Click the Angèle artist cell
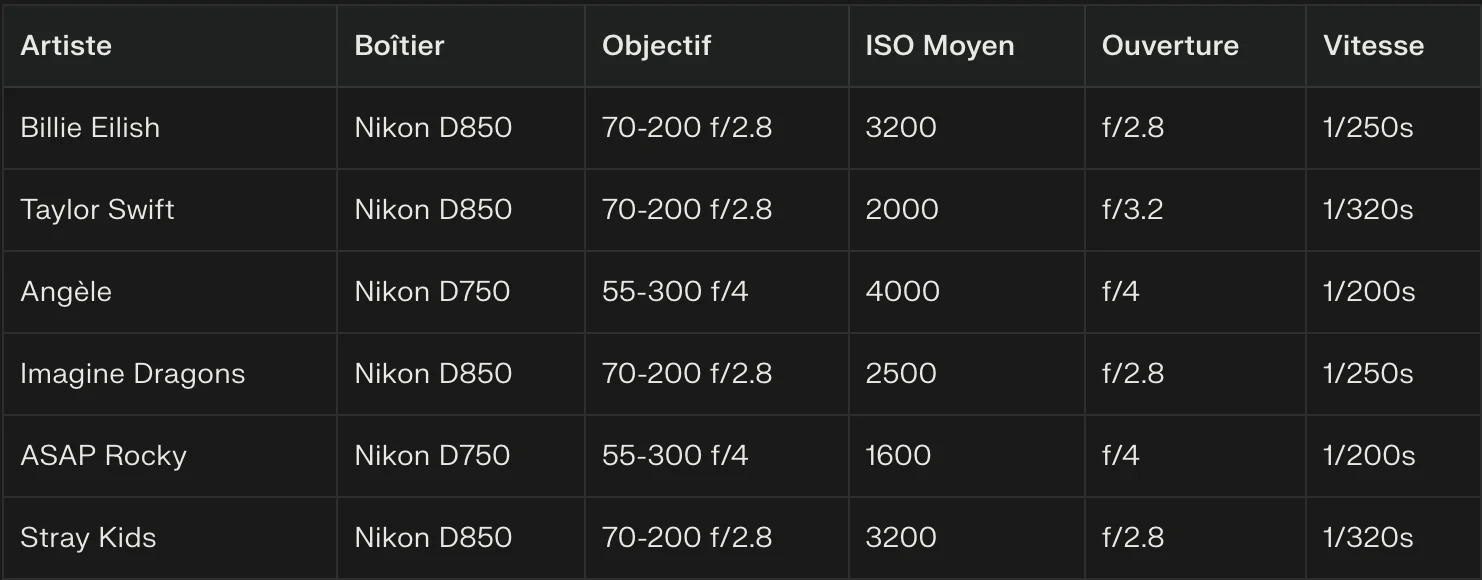 [x=66, y=292]
